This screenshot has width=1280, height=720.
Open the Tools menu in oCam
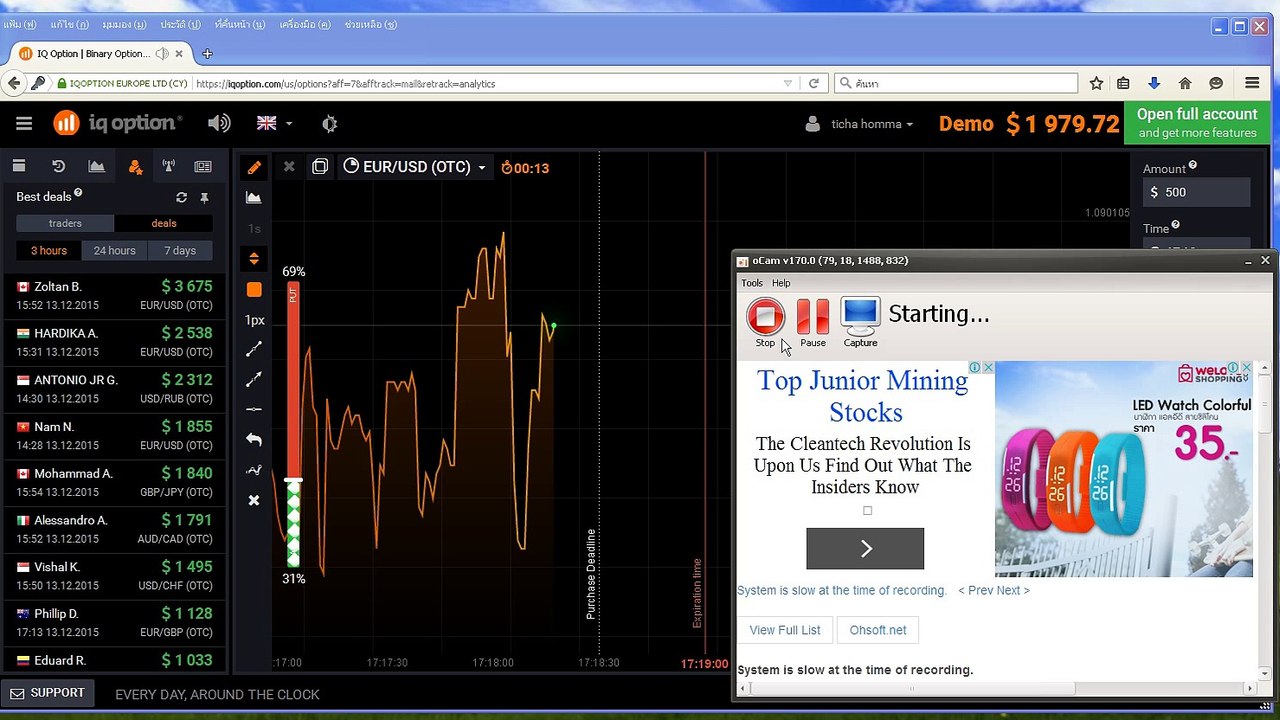[752, 283]
